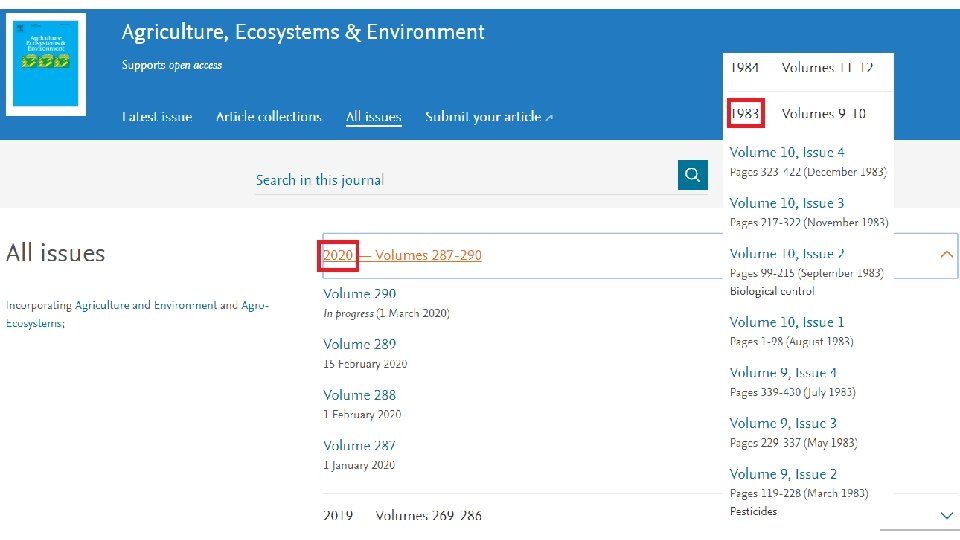This screenshot has height=540, width=960.
Task: Click the magnifier search button
Action: (692, 175)
